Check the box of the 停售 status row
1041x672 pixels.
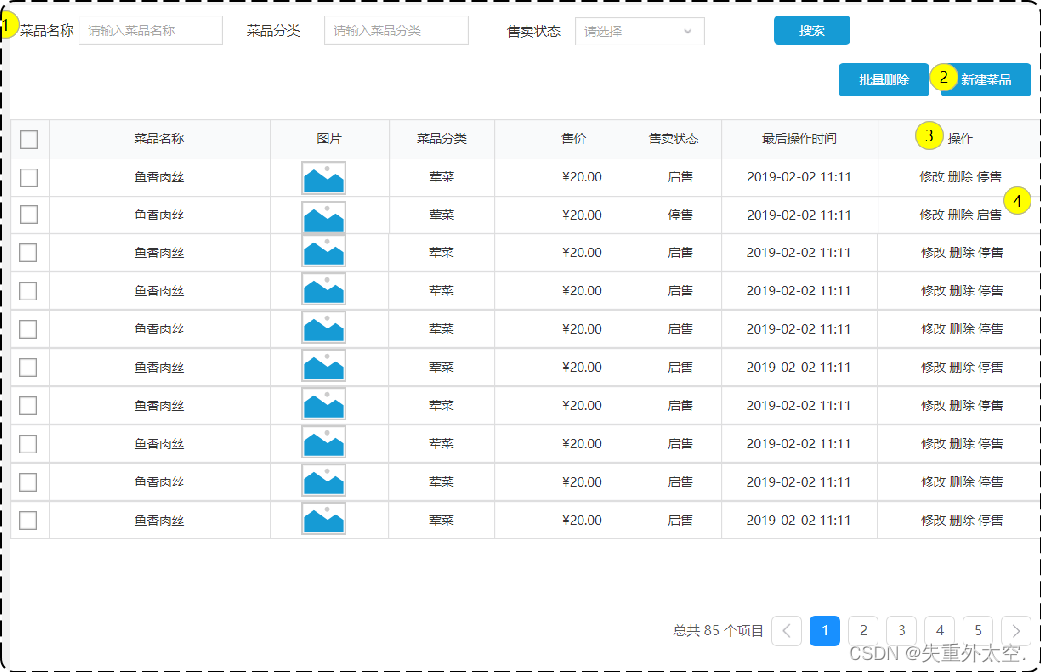point(29,214)
